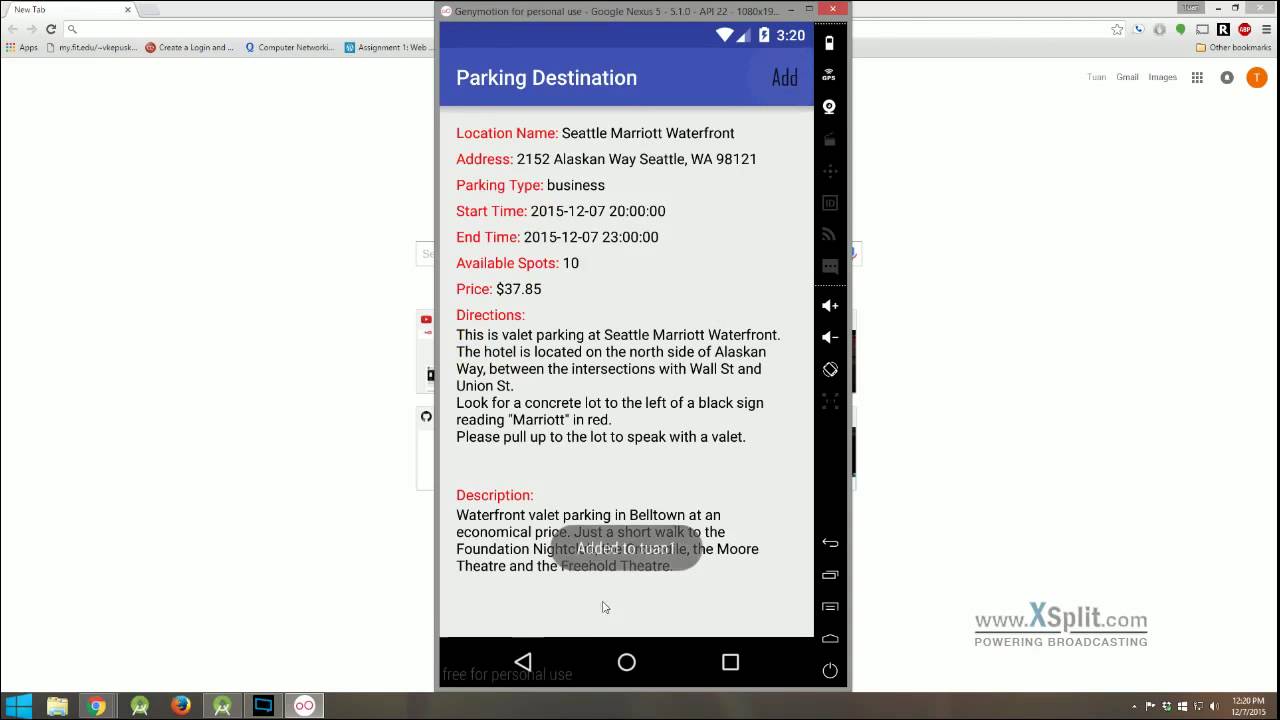Open Genymotion battery widget
The height and width of the screenshot is (720, 1280).
tap(829, 43)
